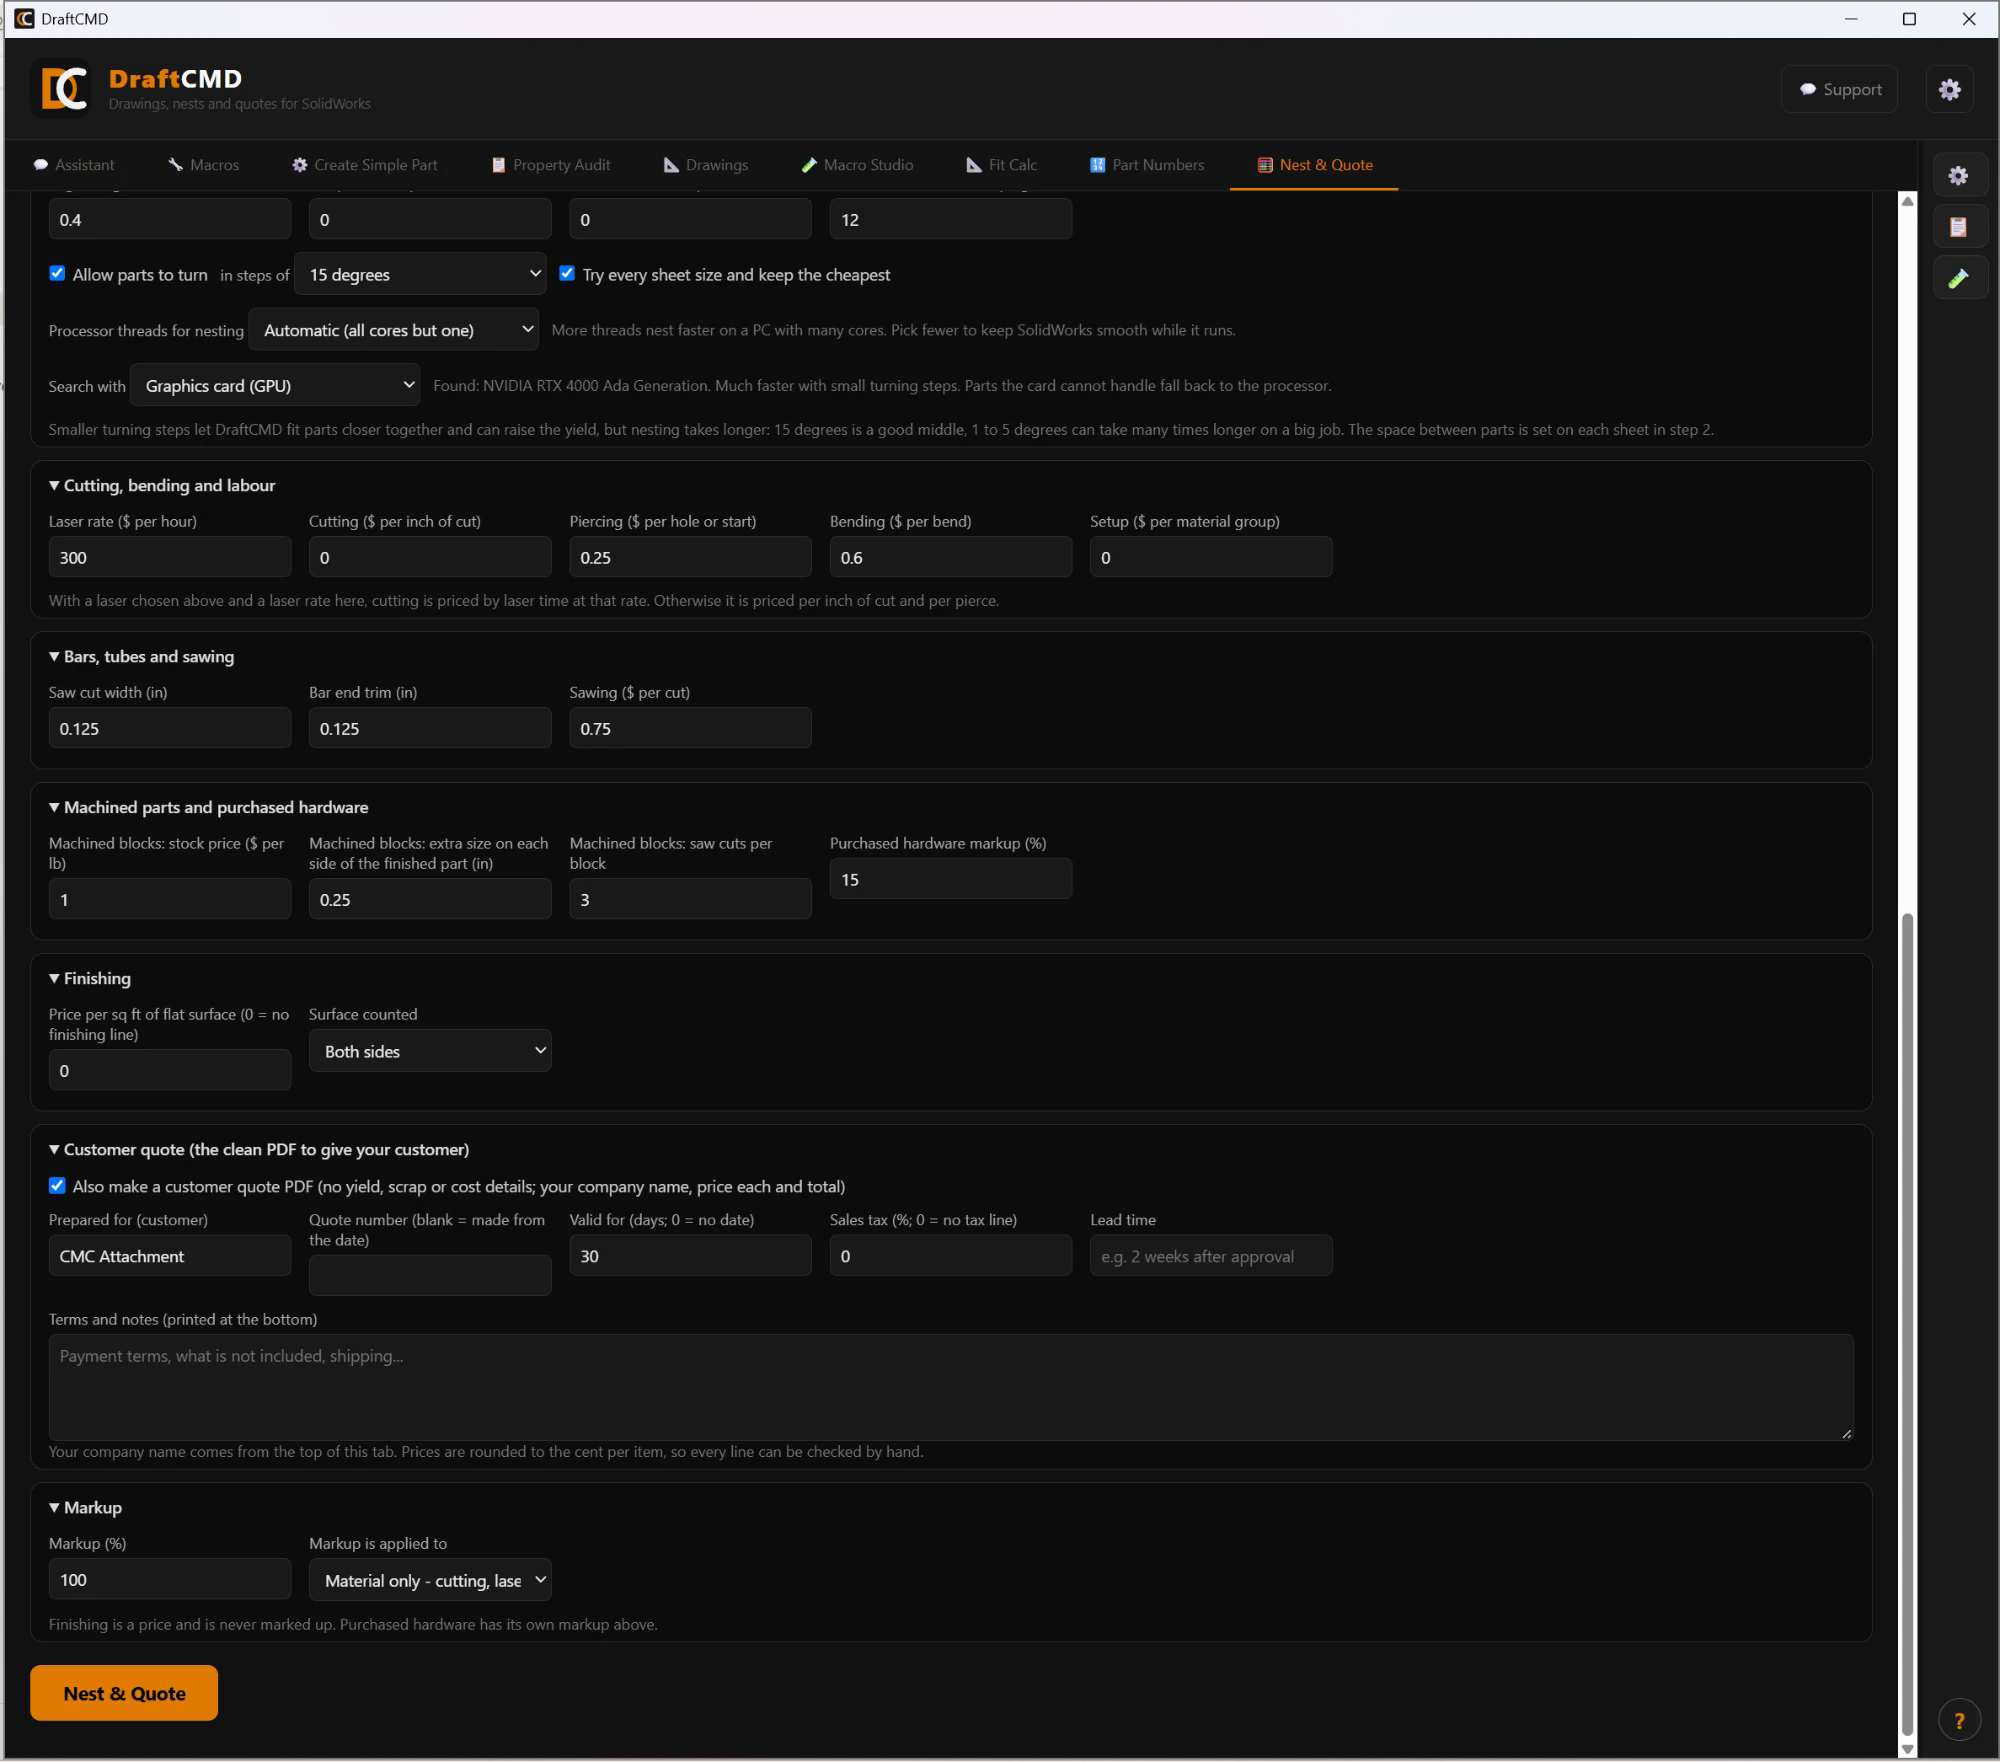Viewport: 2000px width, 1762px height.
Task: Click the Laser rate field
Action: 170,557
